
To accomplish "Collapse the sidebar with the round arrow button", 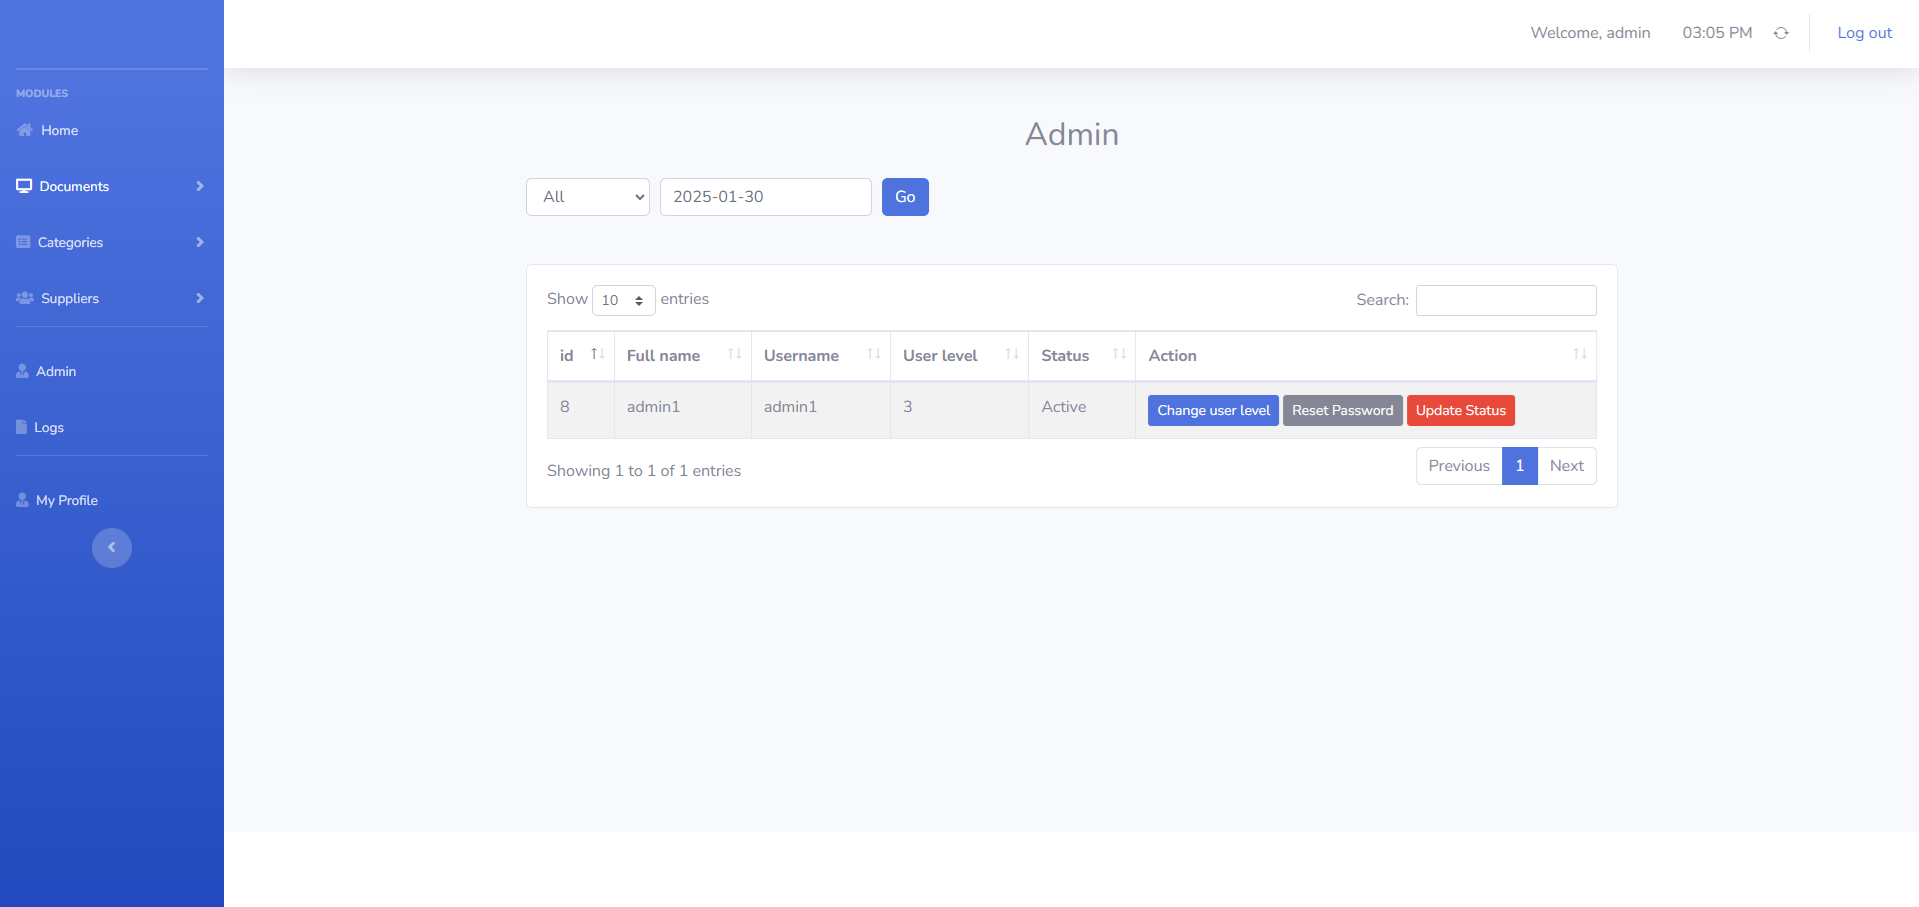I will [112, 548].
